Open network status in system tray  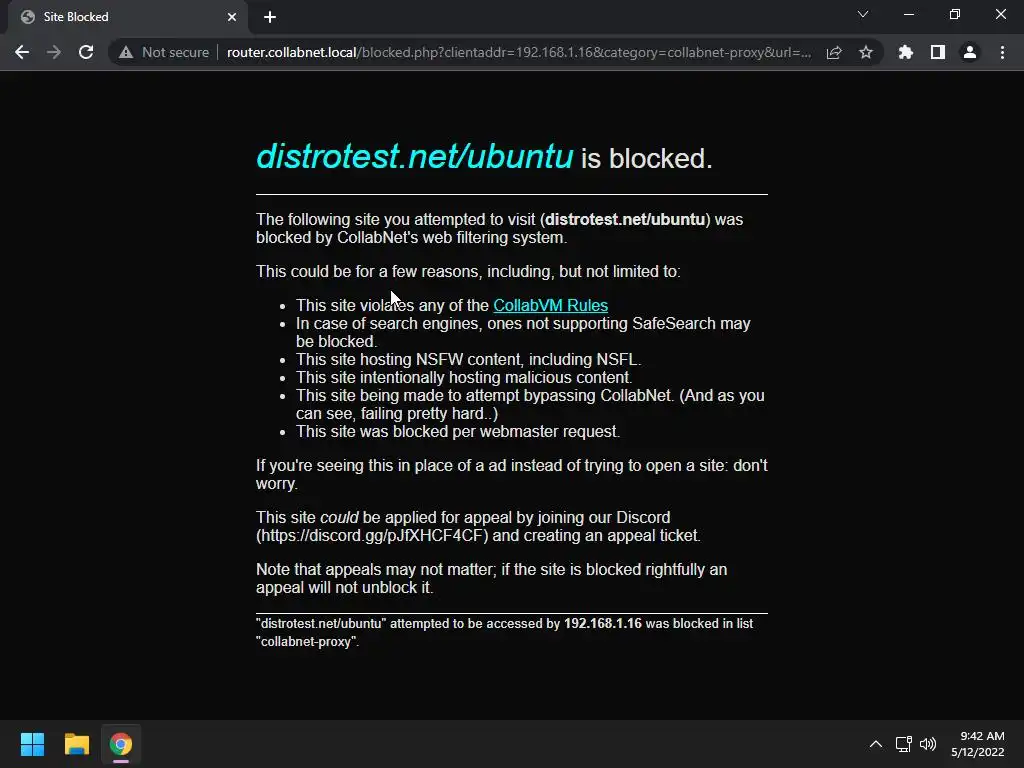tap(903, 744)
